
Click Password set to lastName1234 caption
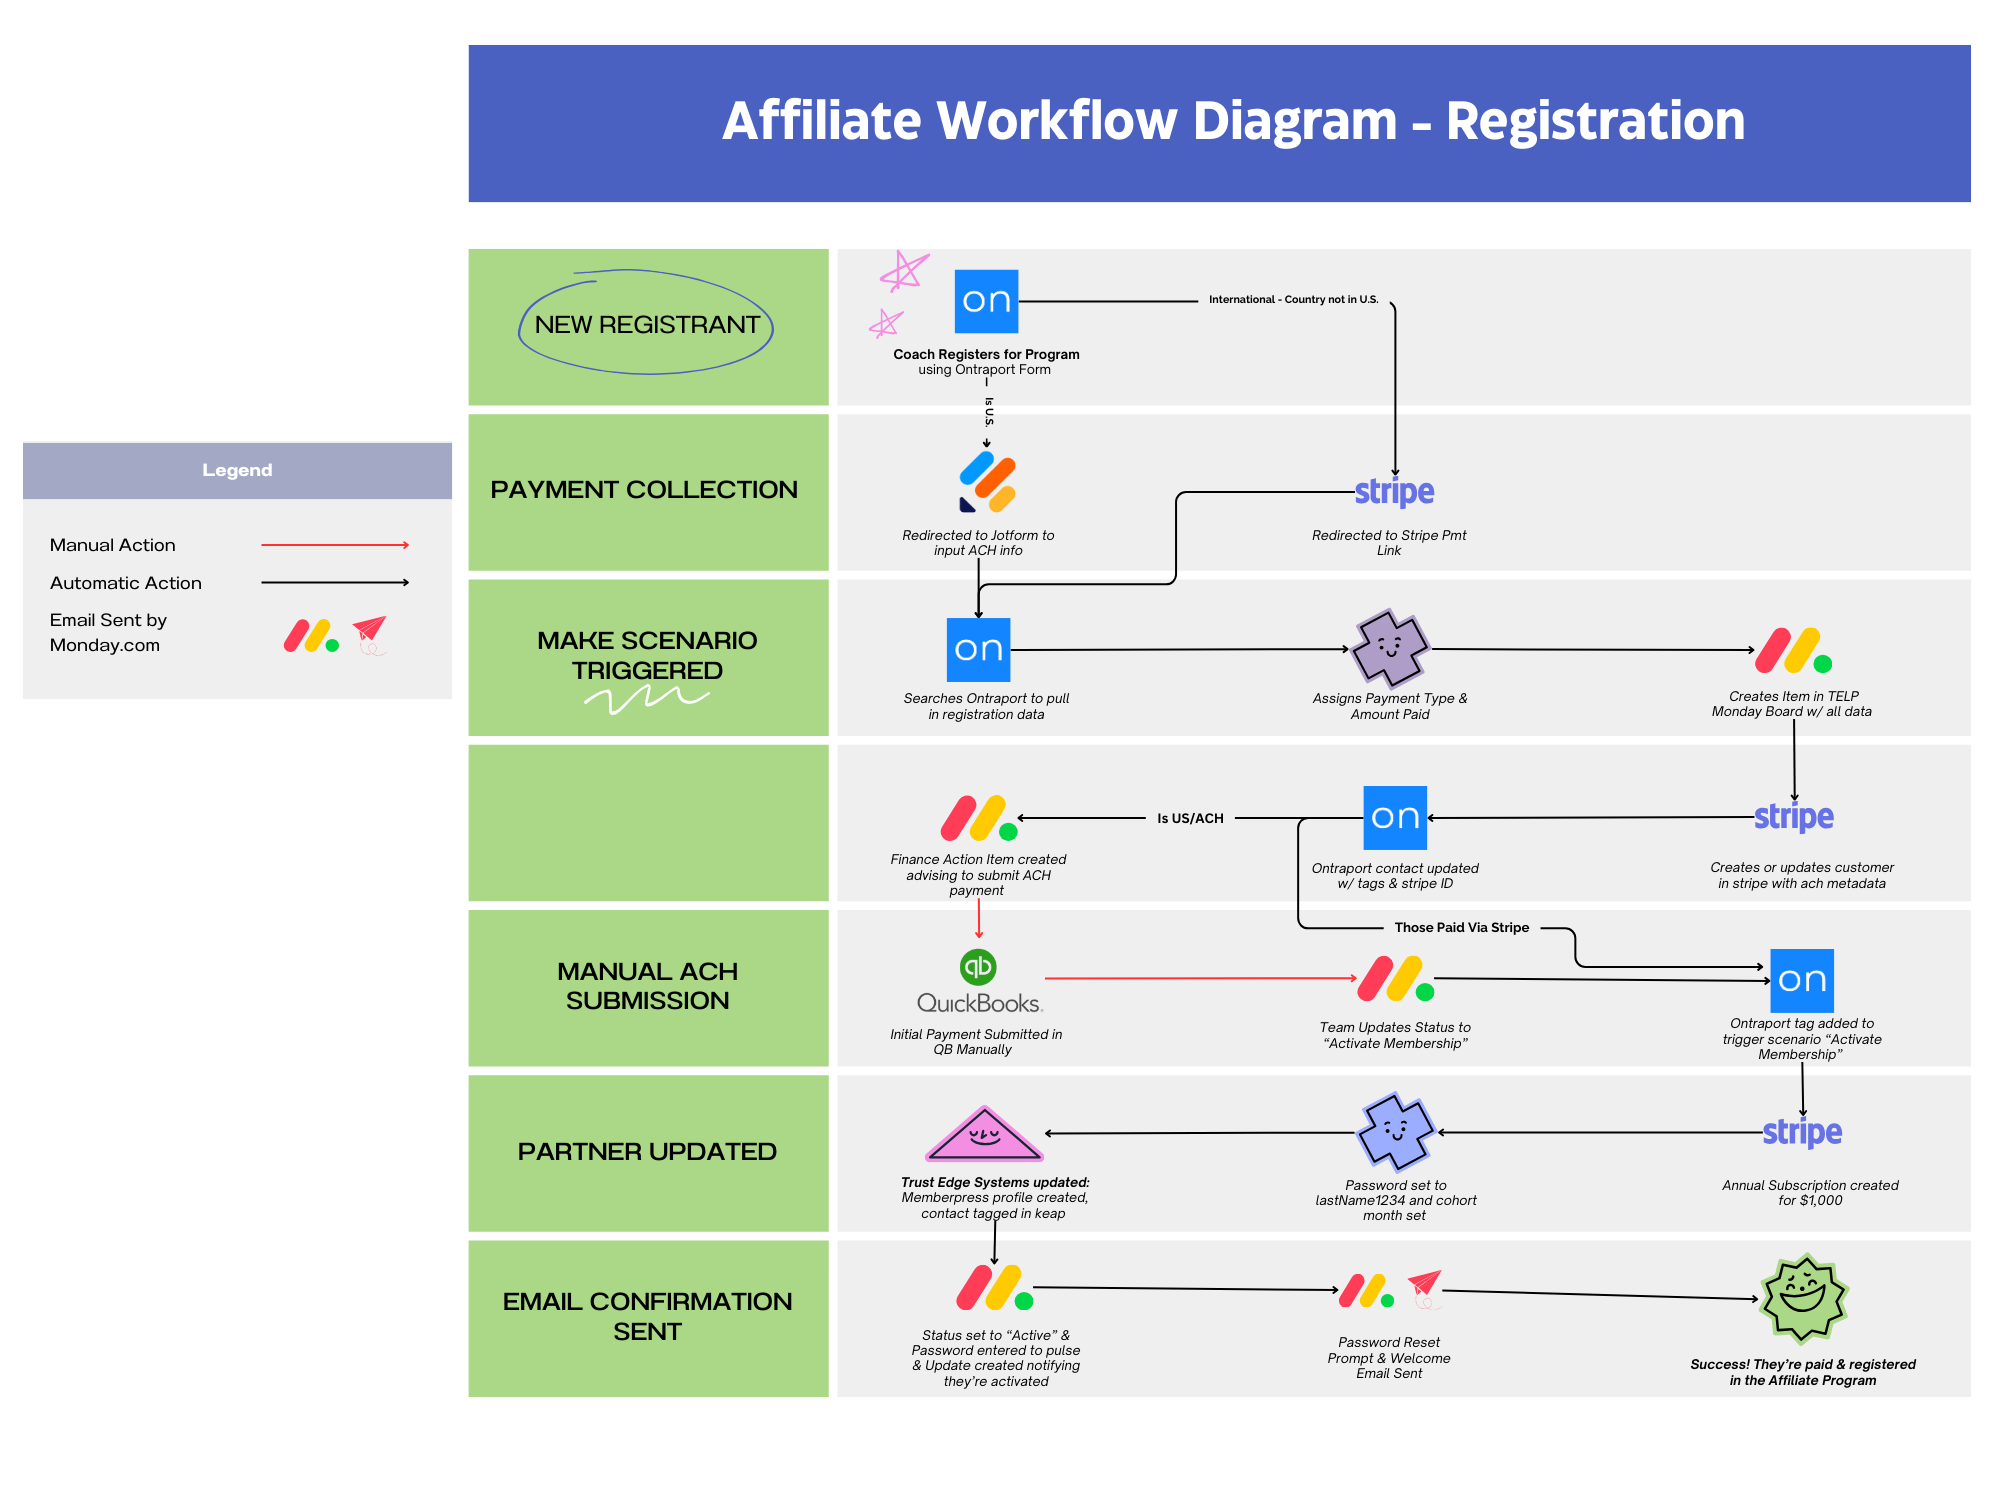[x=1396, y=1200]
